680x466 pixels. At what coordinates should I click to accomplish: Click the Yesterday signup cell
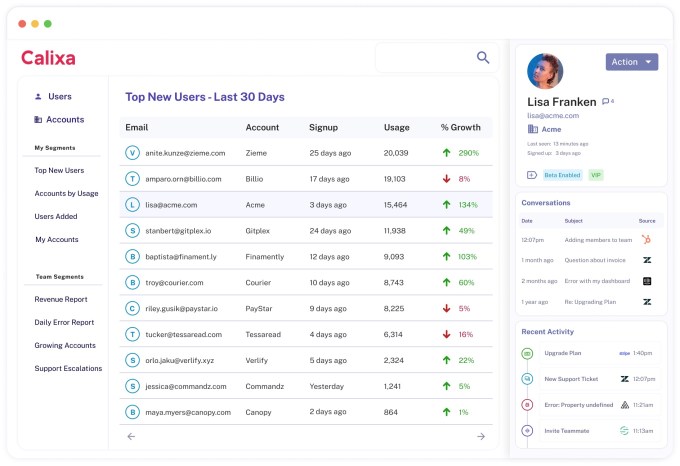[x=327, y=386]
